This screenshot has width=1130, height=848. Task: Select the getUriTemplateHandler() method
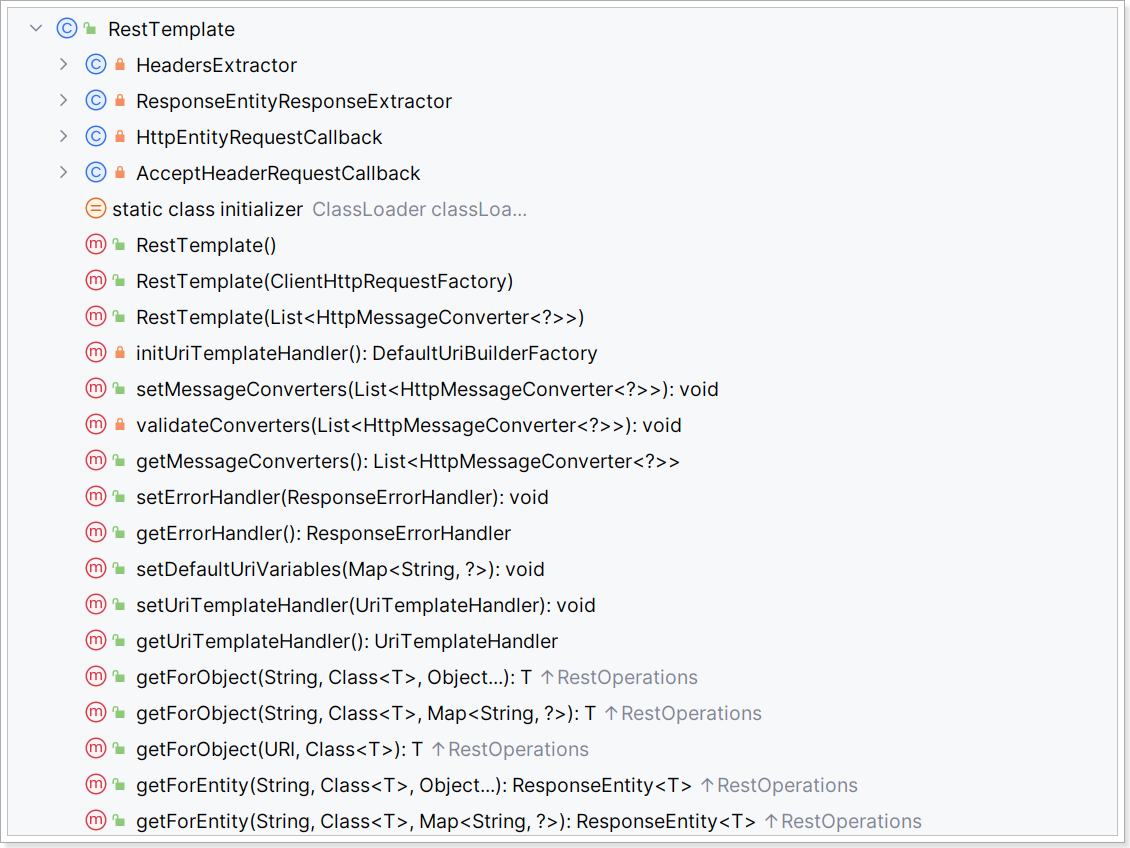coord(347,641)
